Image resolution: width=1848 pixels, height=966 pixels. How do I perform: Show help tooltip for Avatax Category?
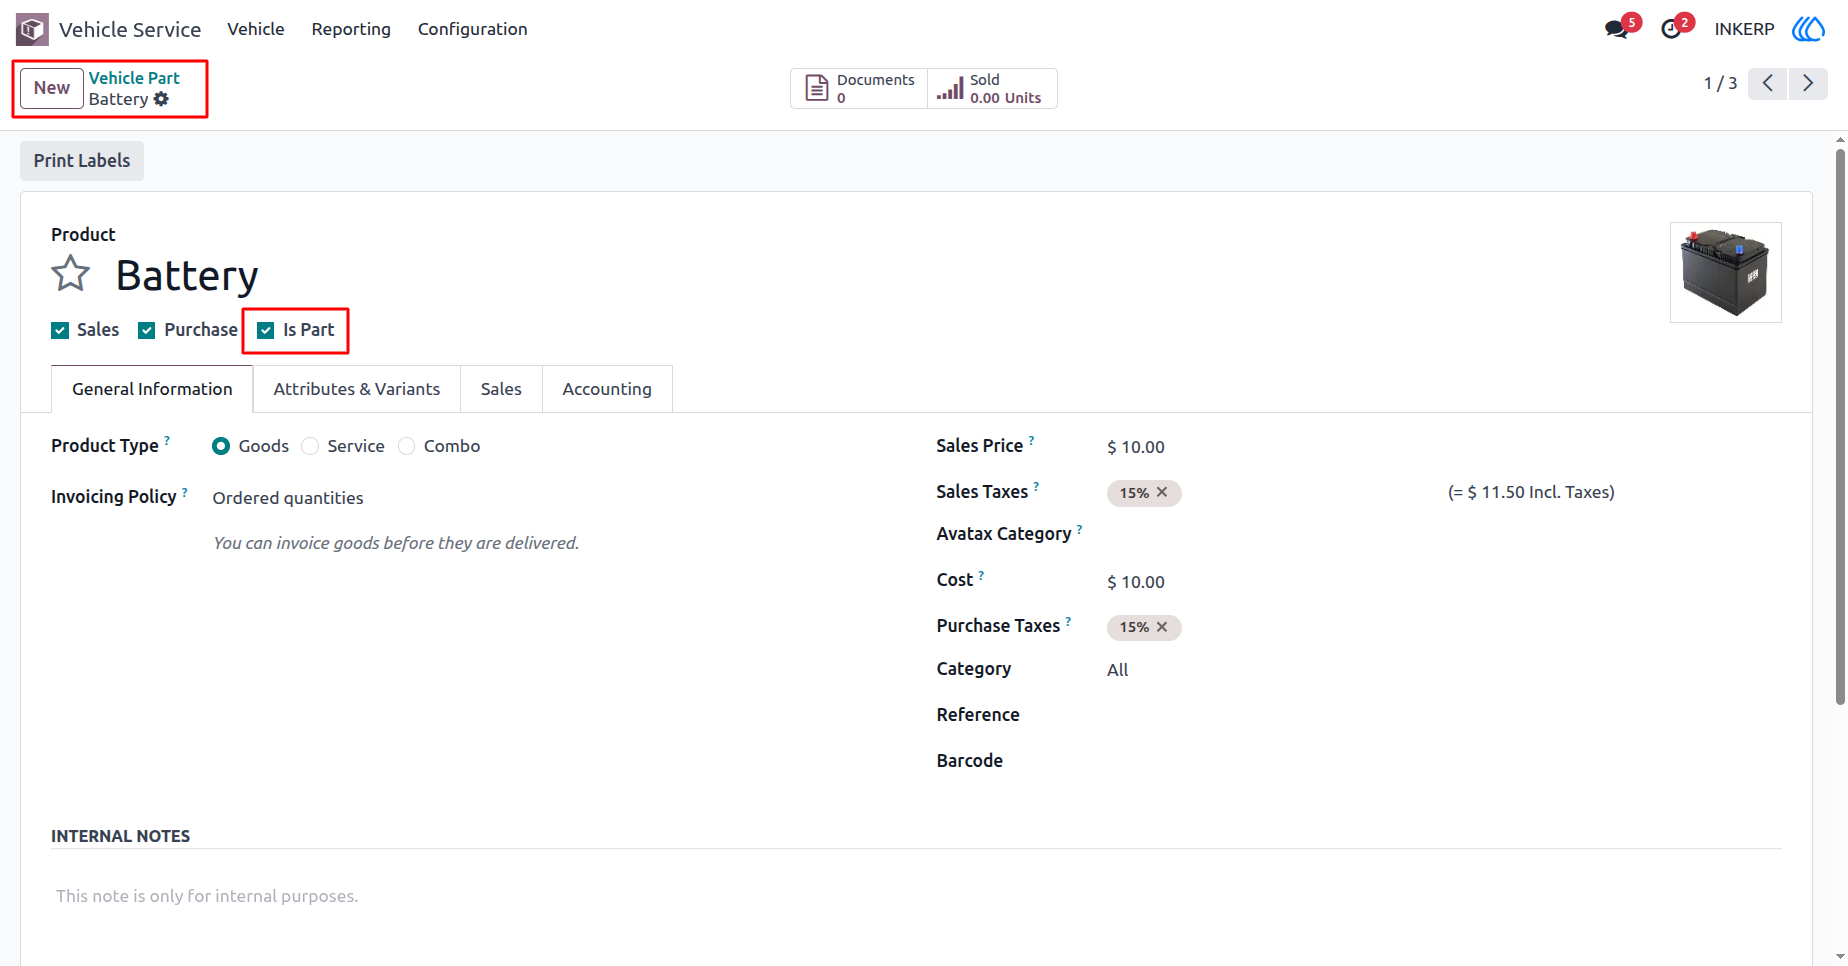tap(1079, 528)
